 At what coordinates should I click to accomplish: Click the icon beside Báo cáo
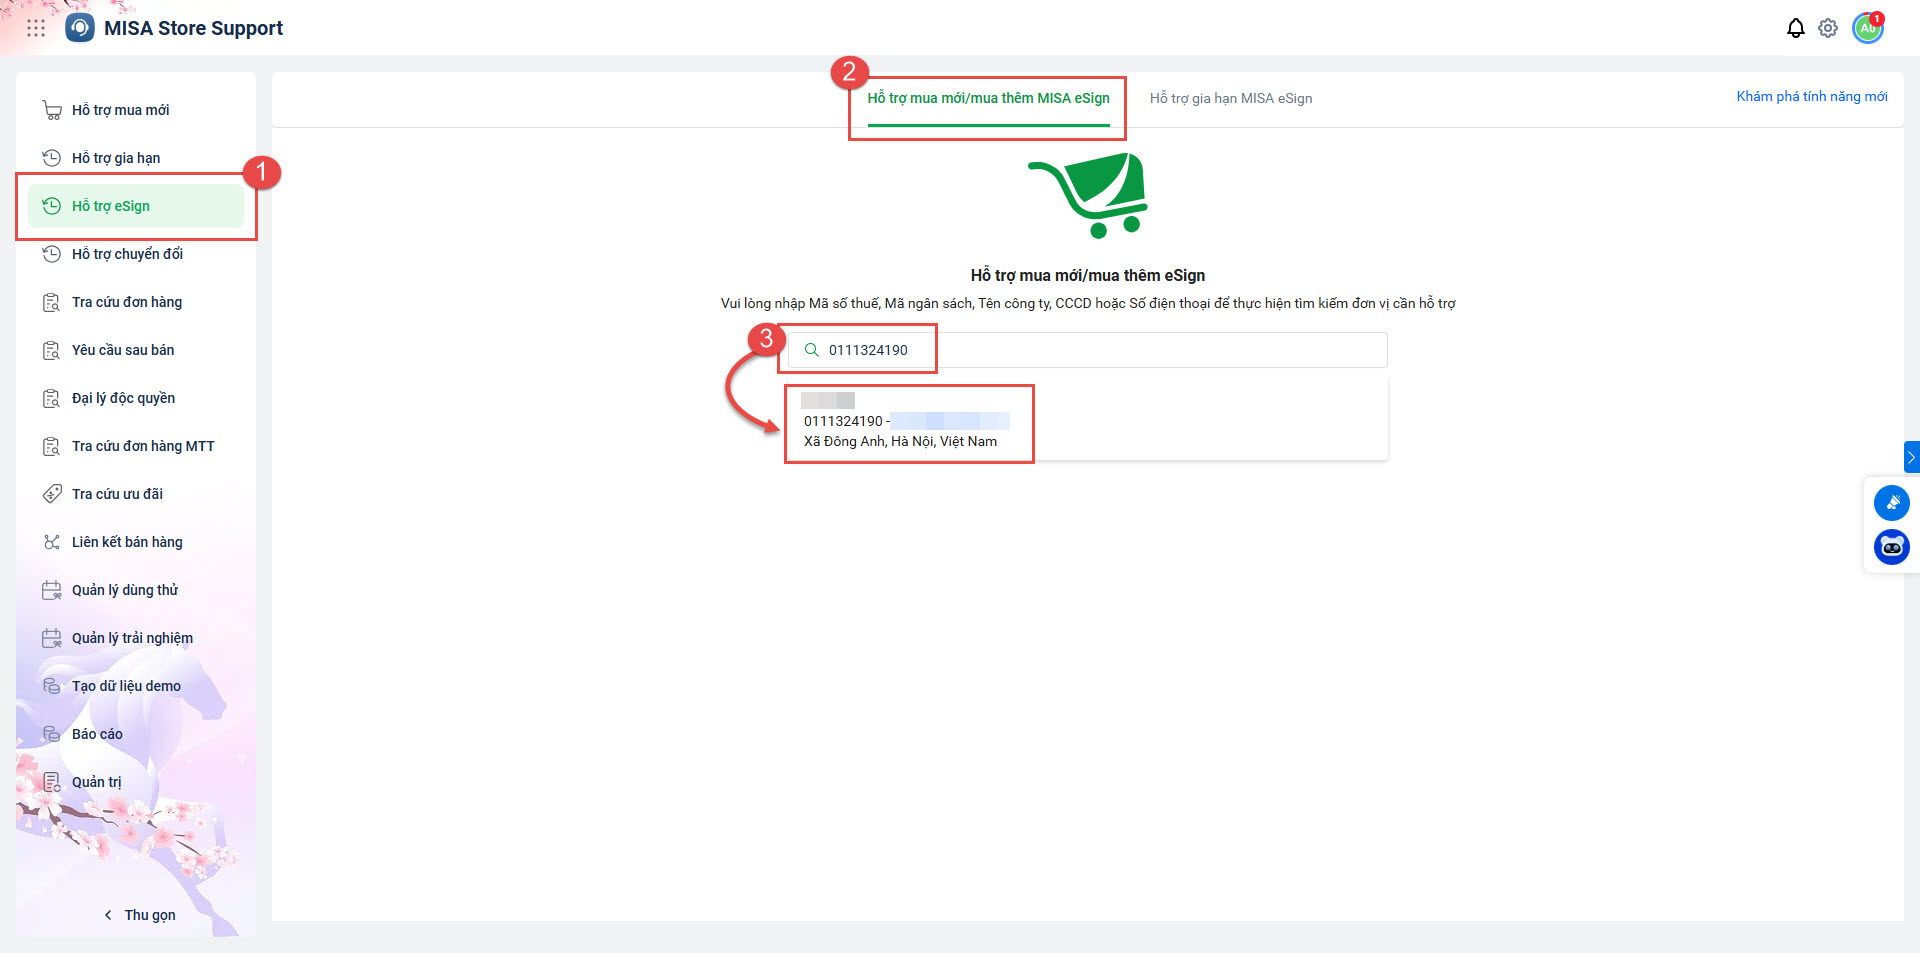[52, 734]
